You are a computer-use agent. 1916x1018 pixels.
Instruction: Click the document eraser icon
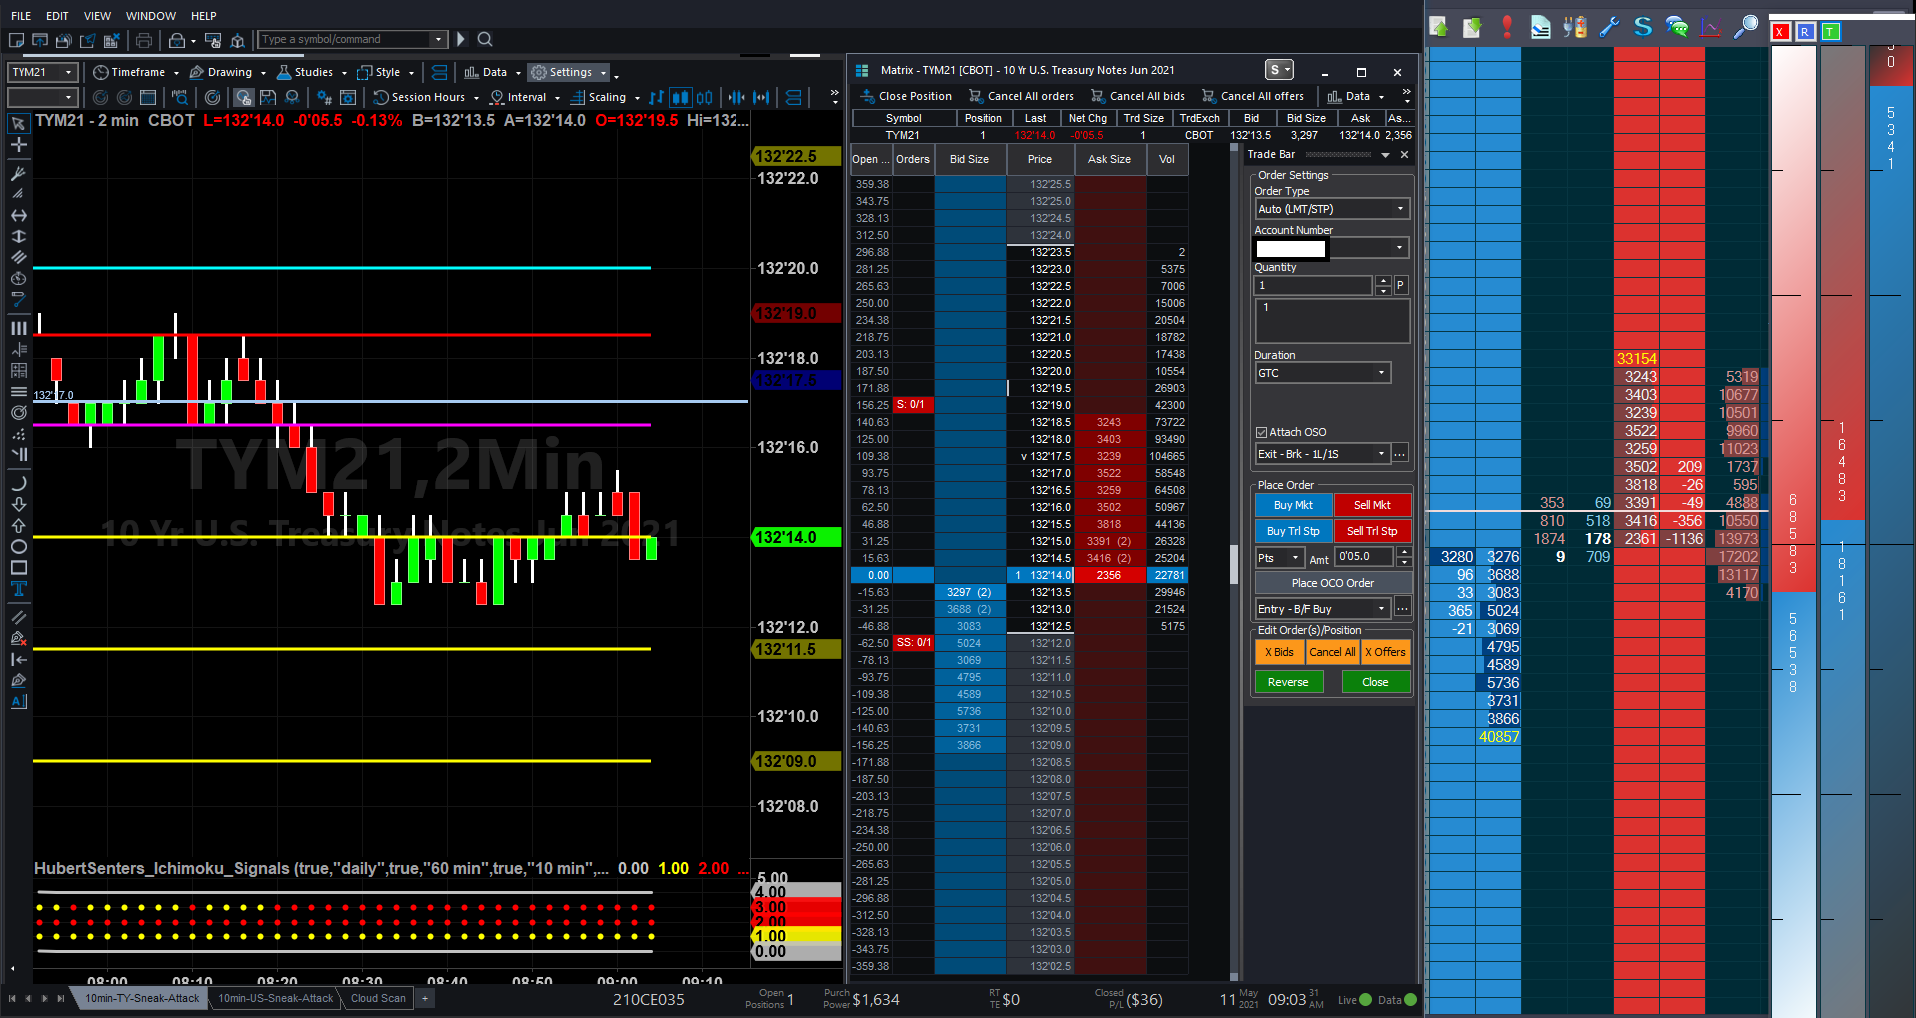point(1541,27)
